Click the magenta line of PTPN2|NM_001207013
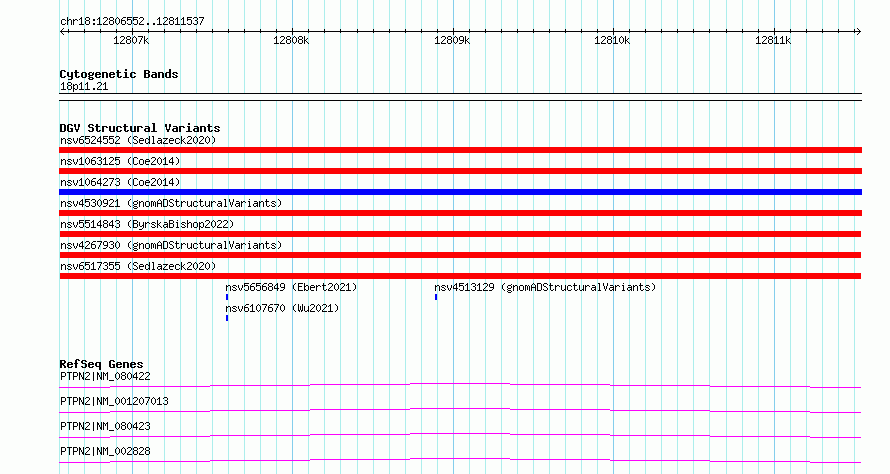The width and height of the screenshot is (890, 474). coord(460,410)
